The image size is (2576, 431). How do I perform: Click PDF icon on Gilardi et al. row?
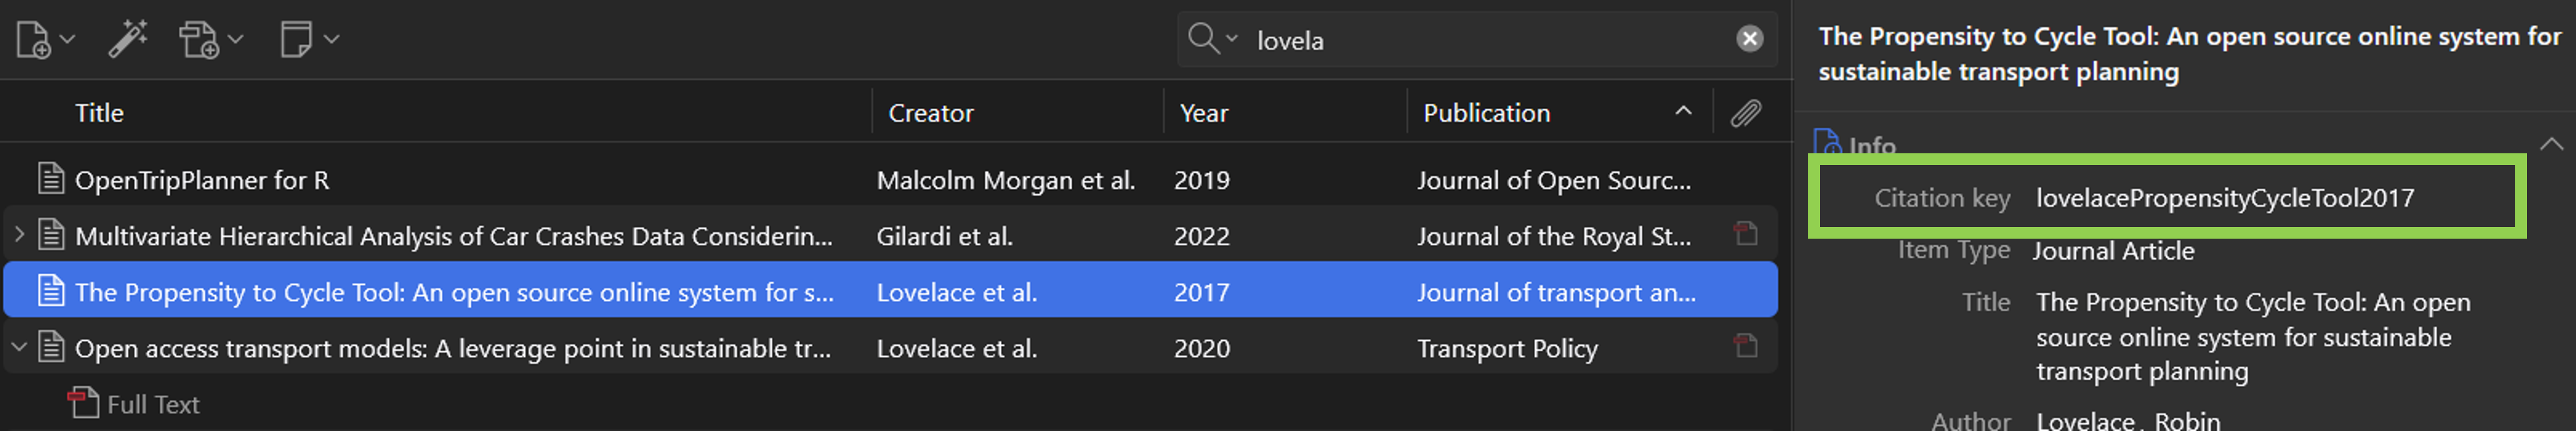(1745, 234)
